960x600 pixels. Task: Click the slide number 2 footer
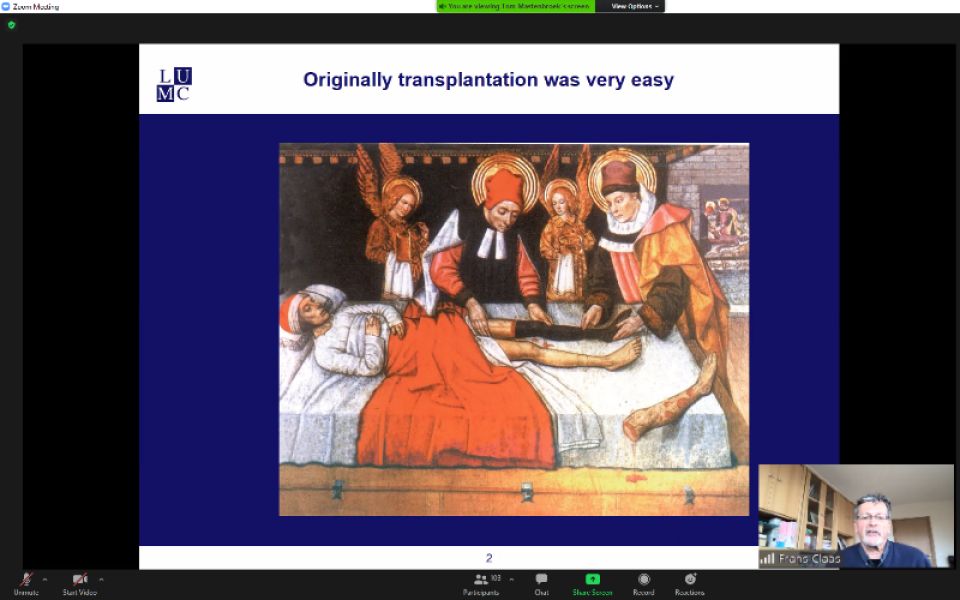point(489,558)
